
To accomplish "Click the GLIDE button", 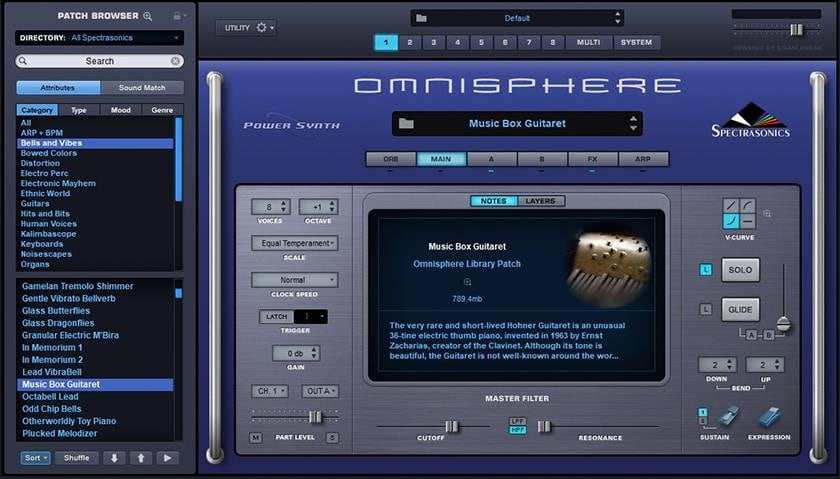I will point(740,310).
